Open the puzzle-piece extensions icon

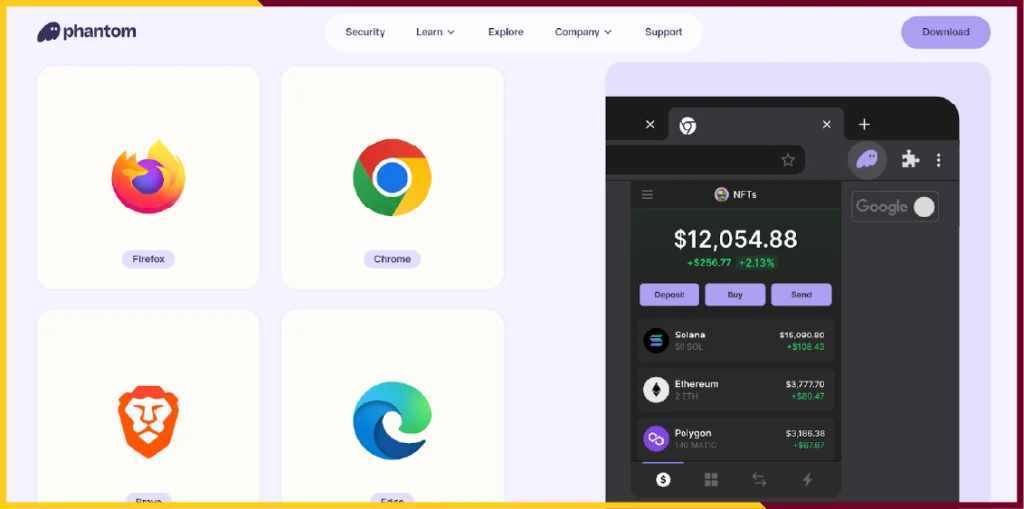pyautogui.click(x=910, y=159)
